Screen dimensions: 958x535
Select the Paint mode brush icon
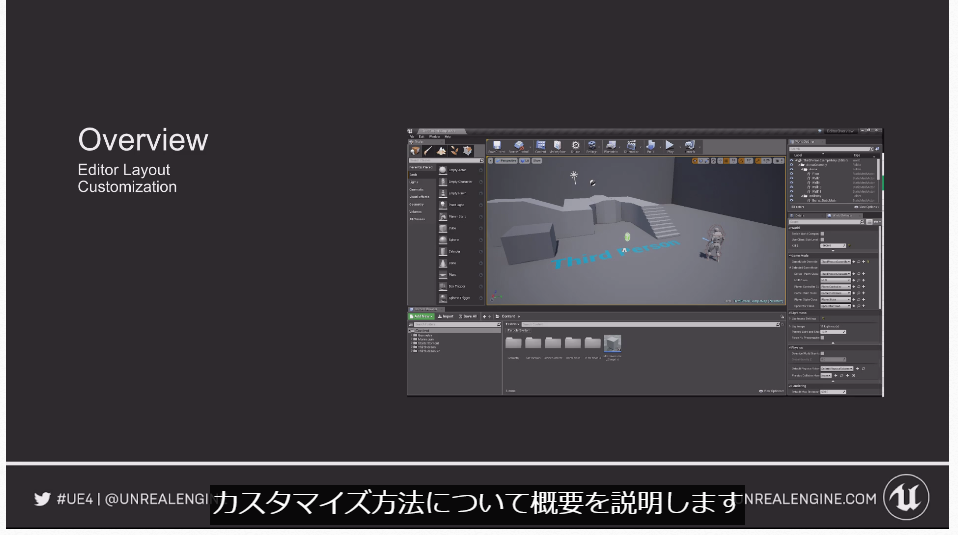pyautogui.click(x=428, y=151)
